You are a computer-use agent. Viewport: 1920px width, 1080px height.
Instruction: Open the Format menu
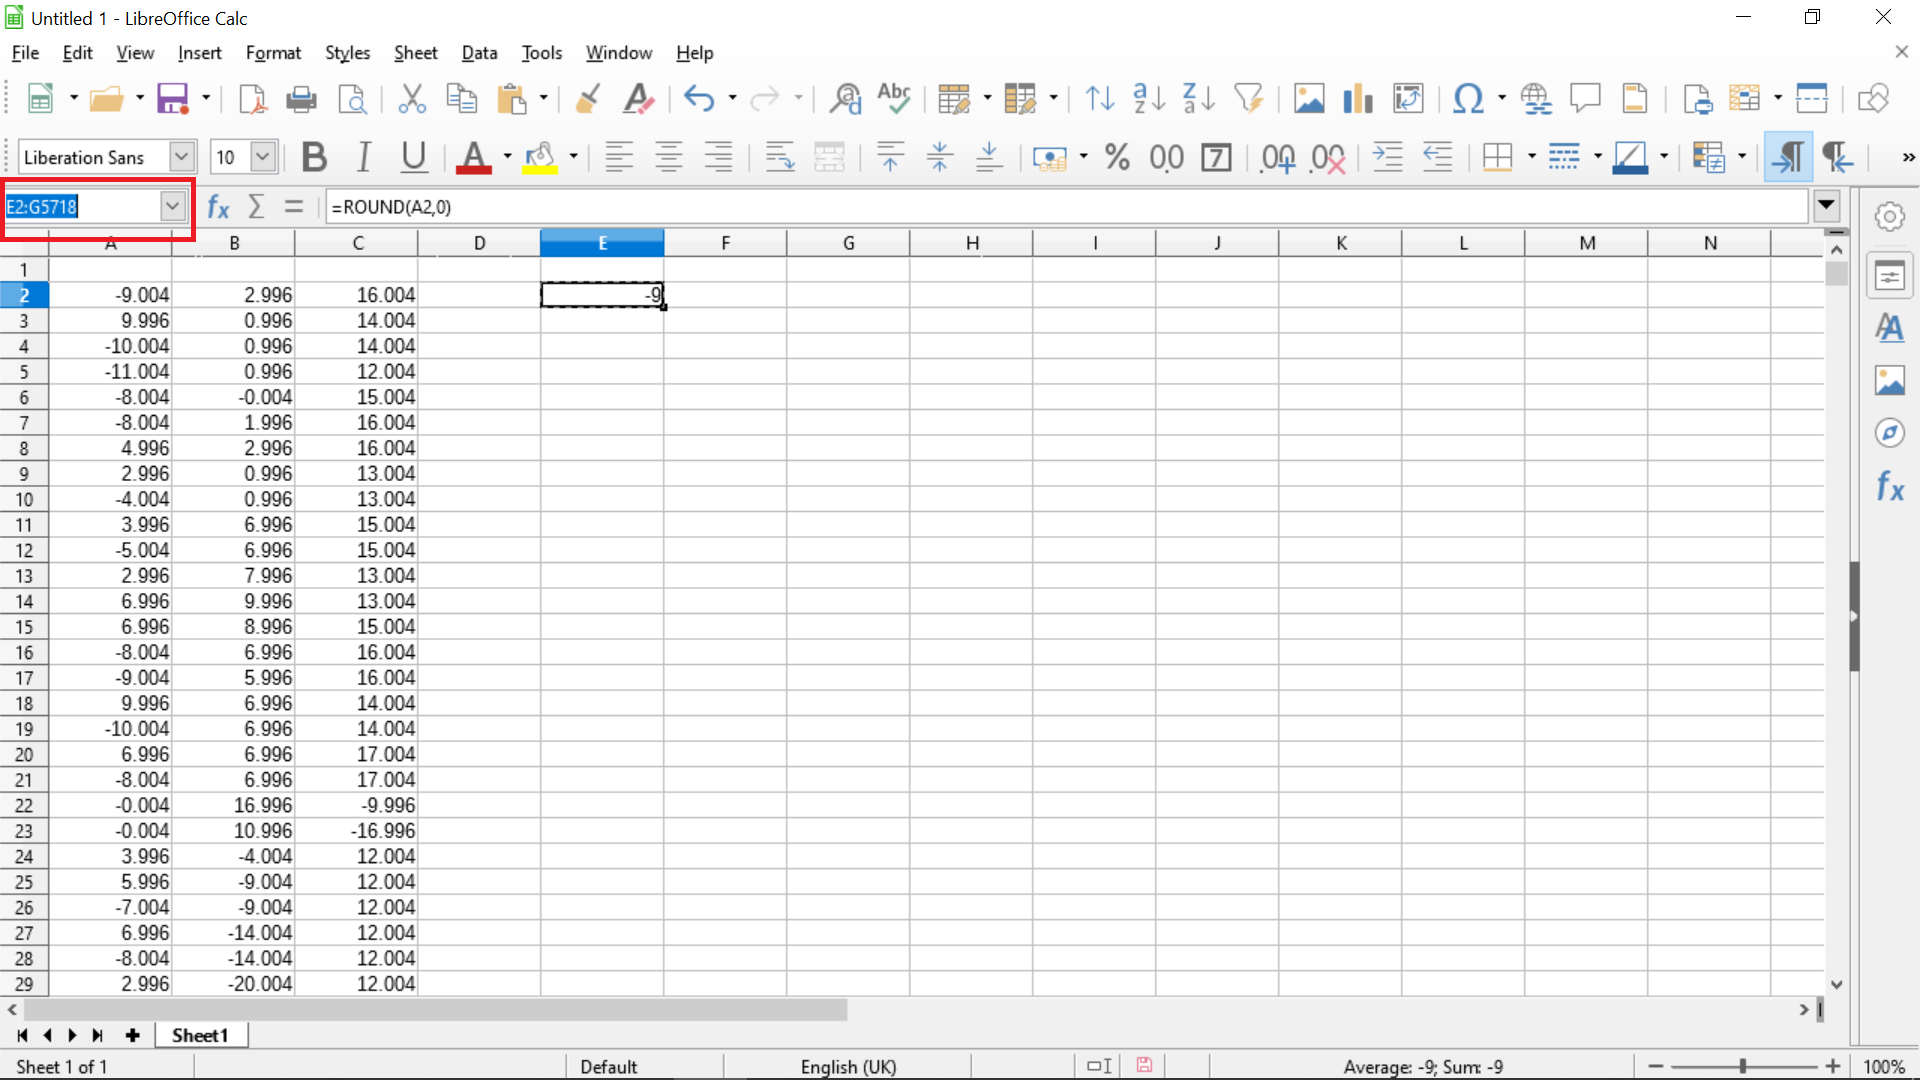click(273, 53)
